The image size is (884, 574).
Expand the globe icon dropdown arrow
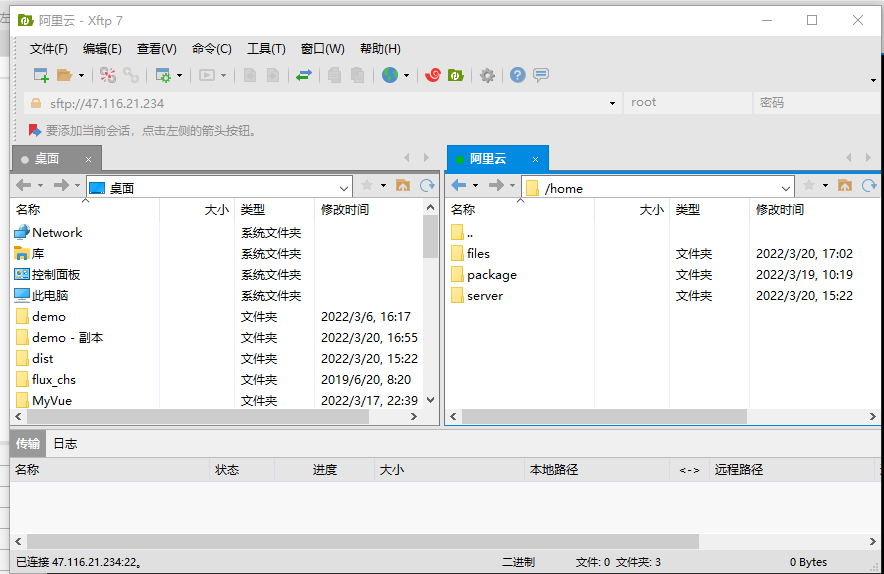tap(406, 76)
